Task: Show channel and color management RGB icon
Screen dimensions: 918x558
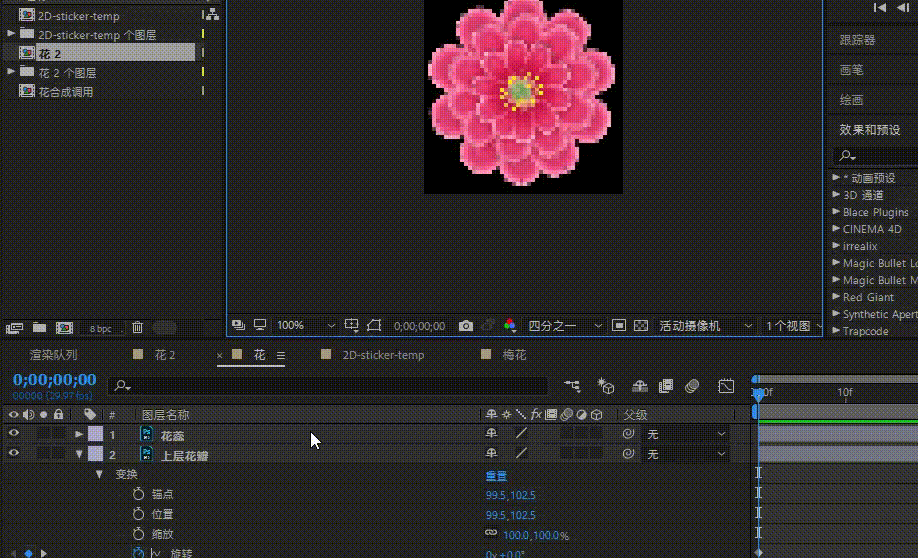Action: click(x=509, y=326)
